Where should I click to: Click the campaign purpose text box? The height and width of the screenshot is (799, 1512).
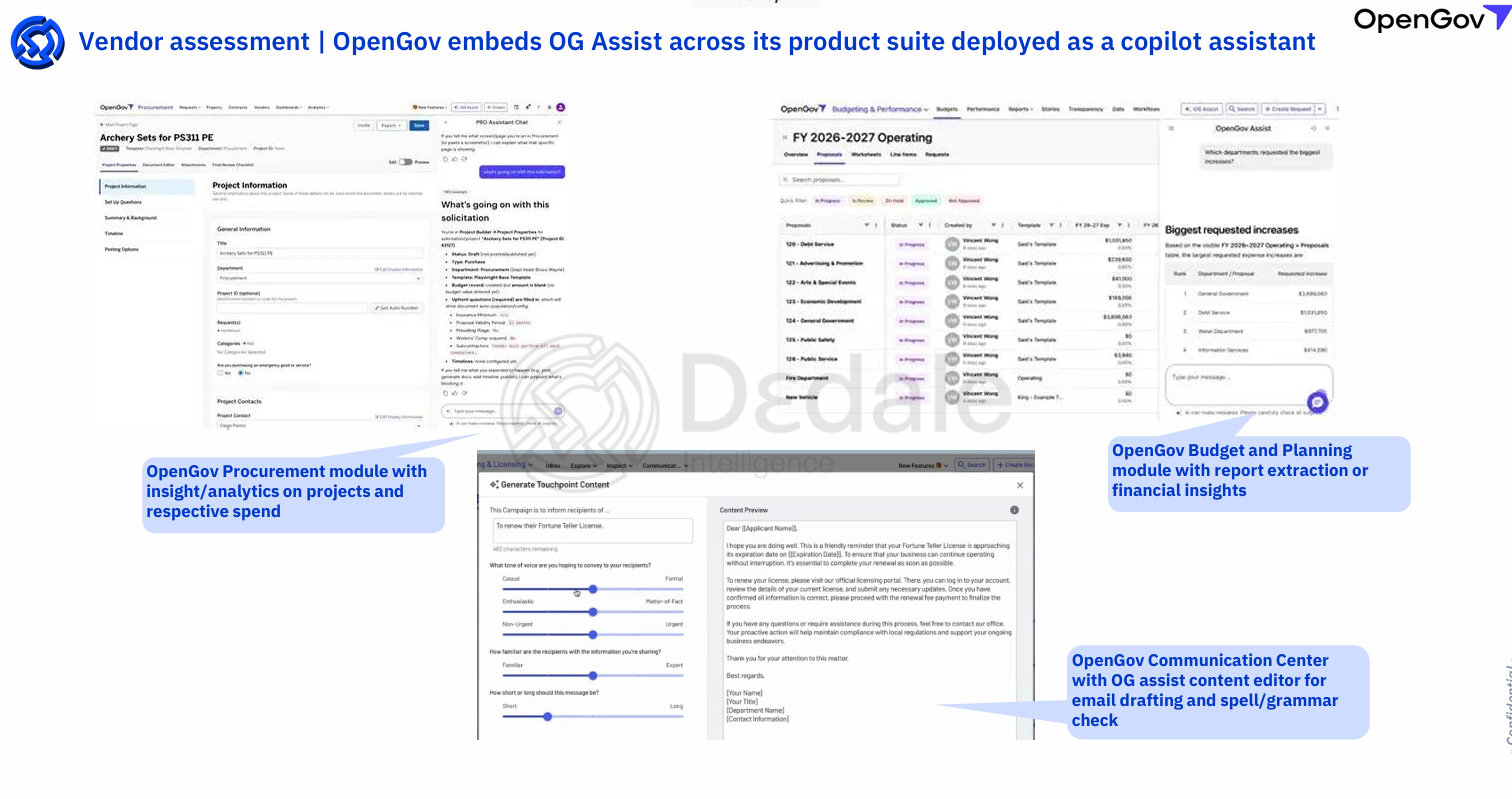click(591, 531)
